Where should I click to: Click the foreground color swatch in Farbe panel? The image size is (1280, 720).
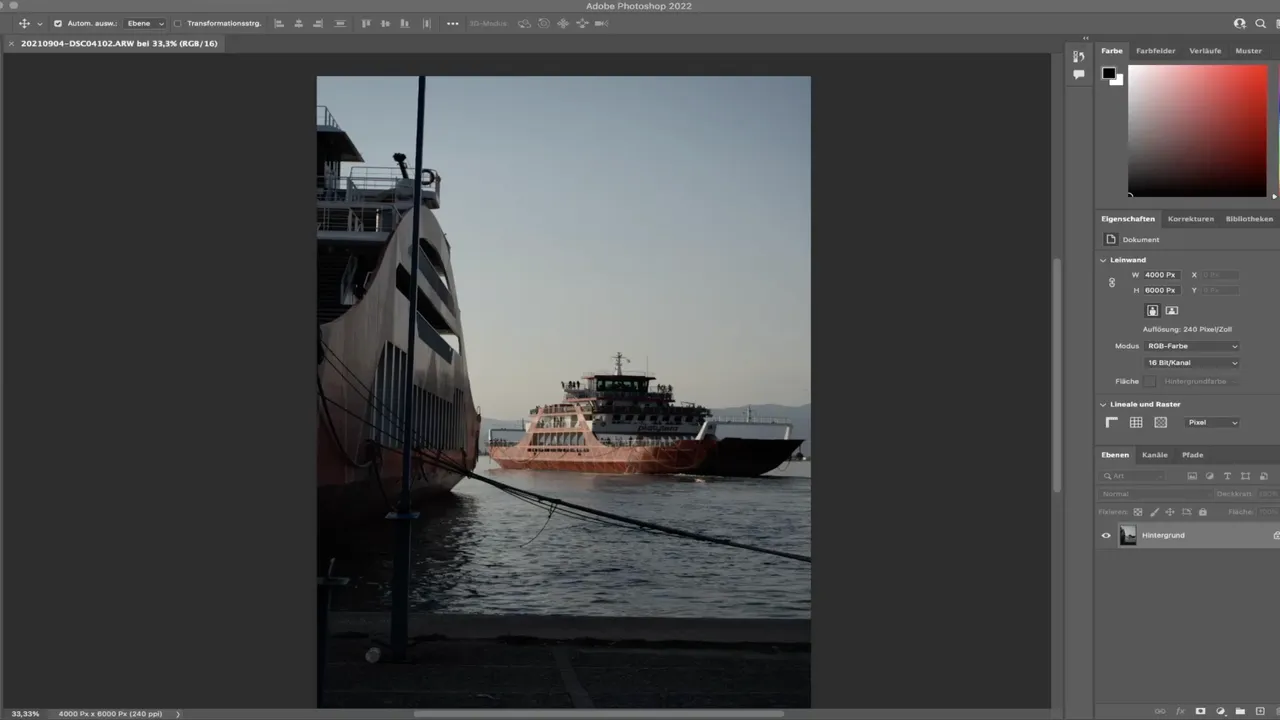point(1108,73)
